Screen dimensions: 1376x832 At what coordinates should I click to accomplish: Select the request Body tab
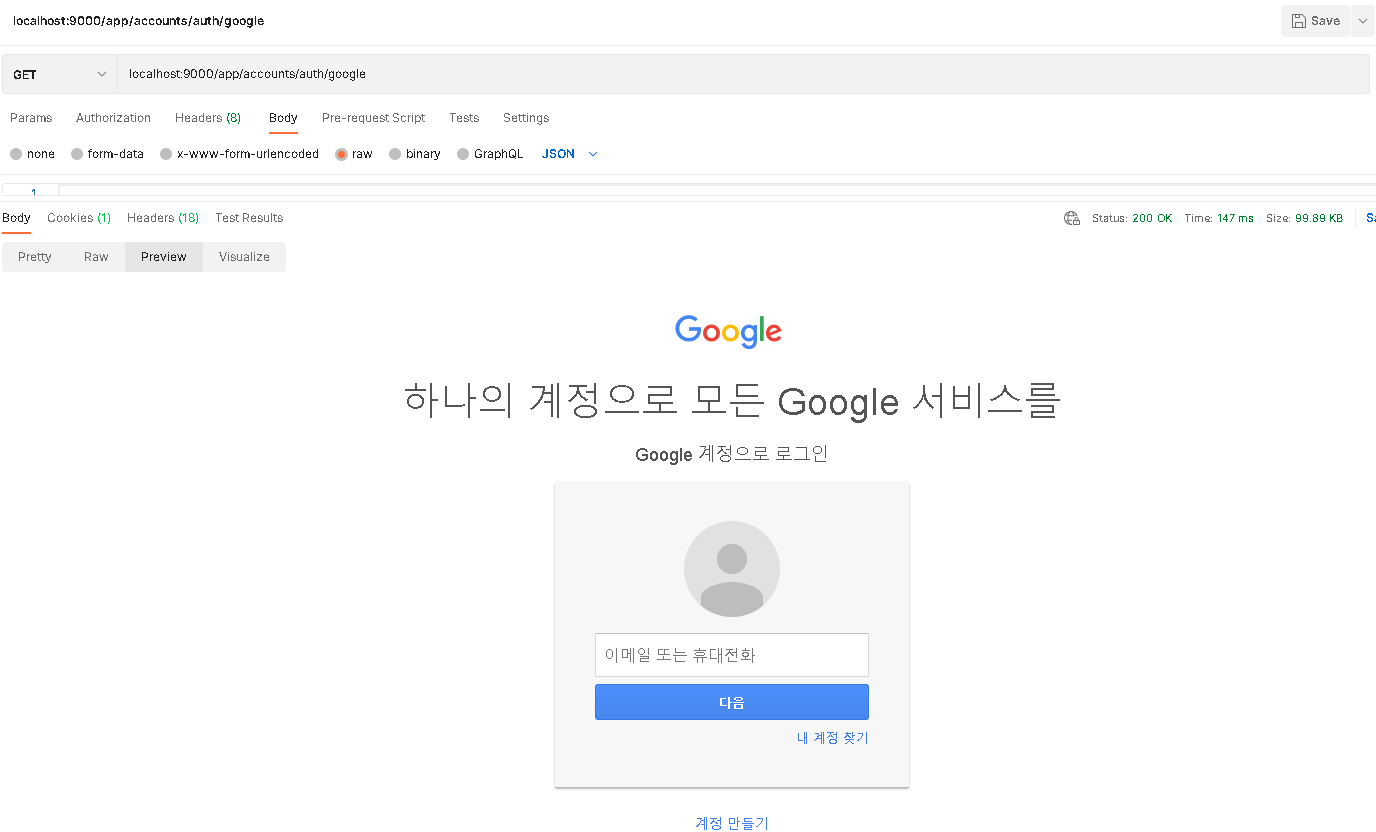pyautogui.click(x=283, y=118)
